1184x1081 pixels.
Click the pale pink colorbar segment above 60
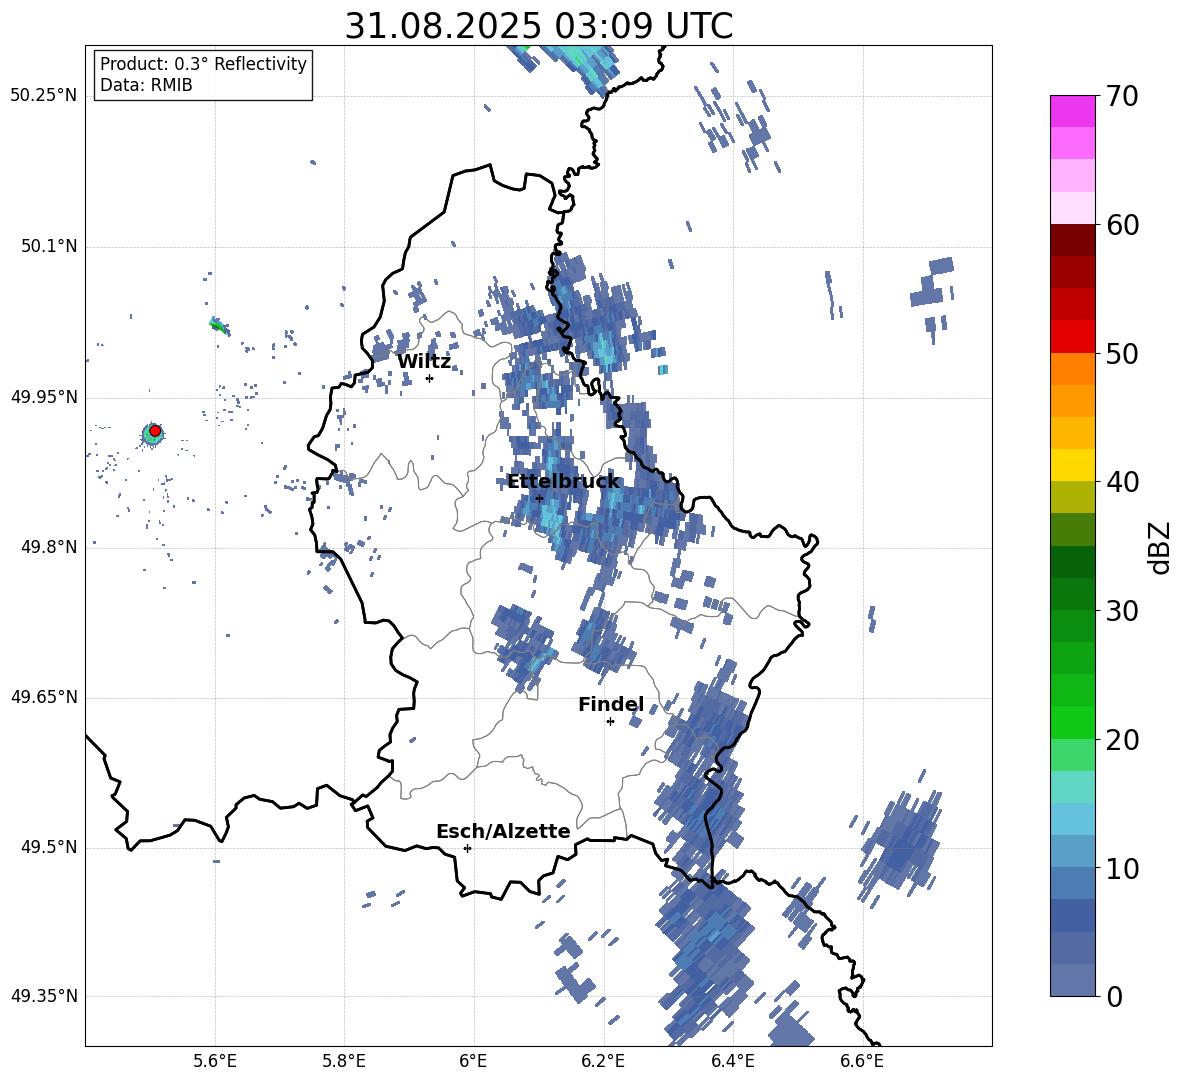coord(1072,208)
